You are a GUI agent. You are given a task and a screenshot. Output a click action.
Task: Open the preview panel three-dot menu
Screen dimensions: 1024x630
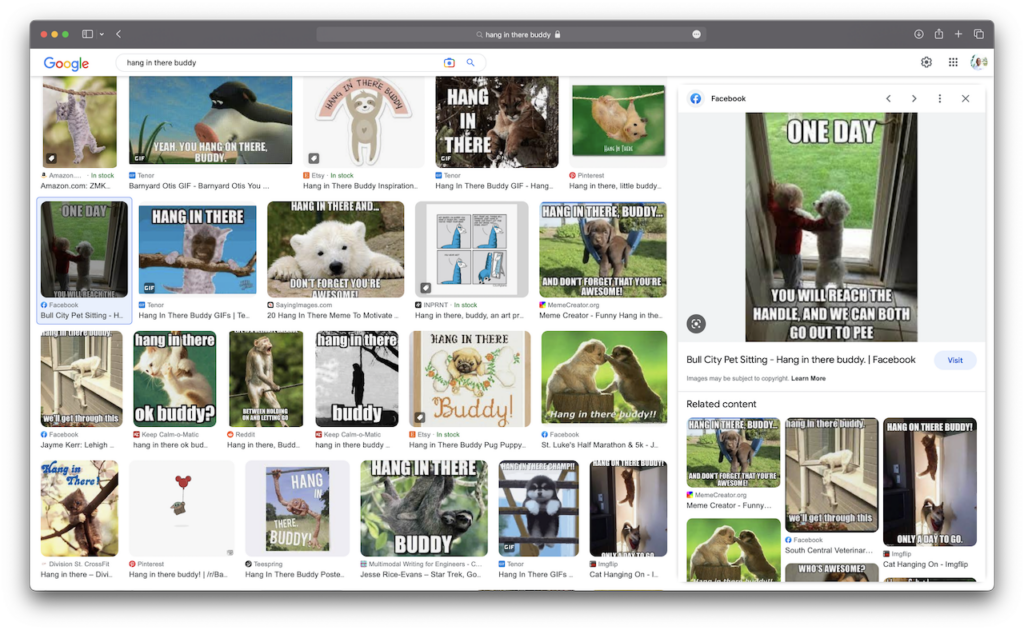click(x=939, y=99)
